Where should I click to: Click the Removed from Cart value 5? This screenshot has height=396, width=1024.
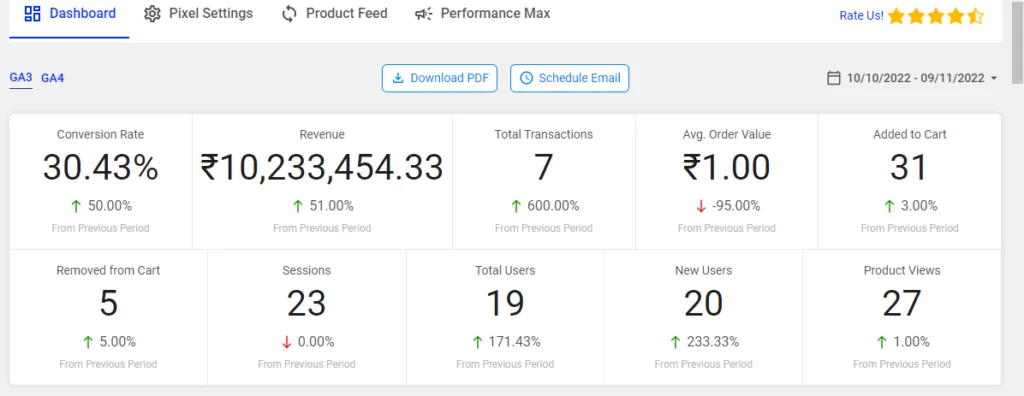coord(108,304)
